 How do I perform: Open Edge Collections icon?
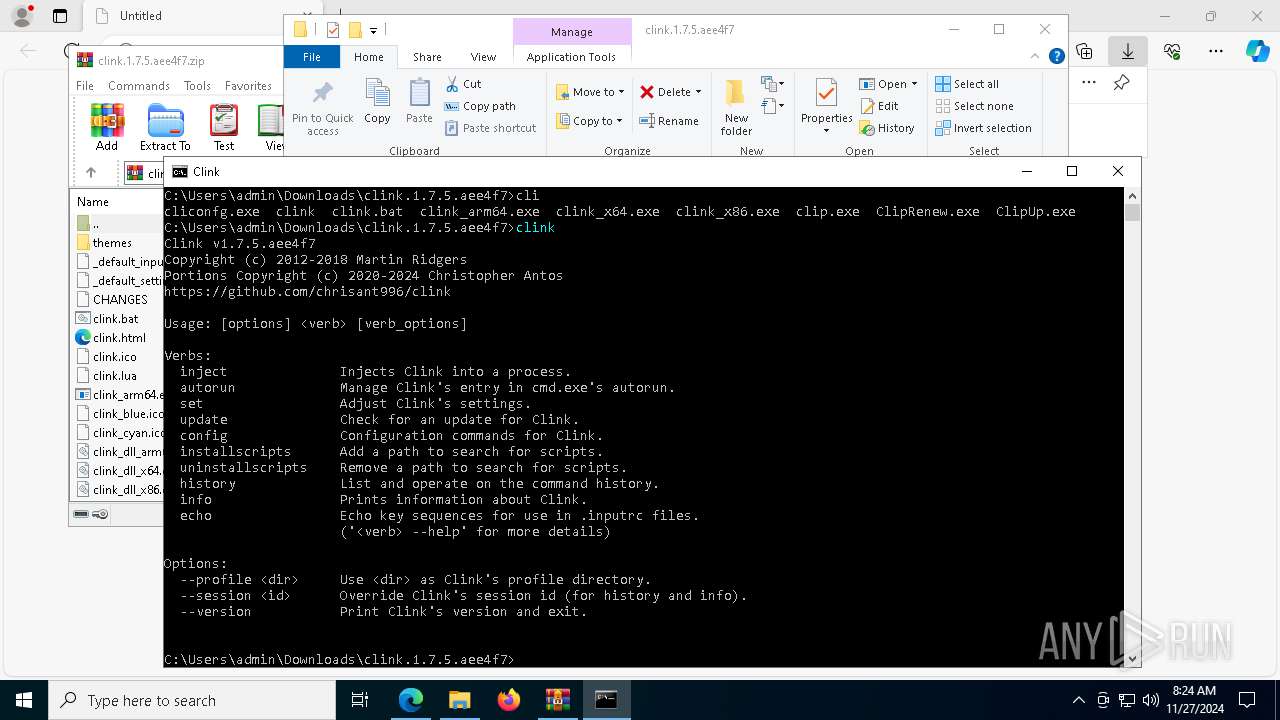[1085, 51]
